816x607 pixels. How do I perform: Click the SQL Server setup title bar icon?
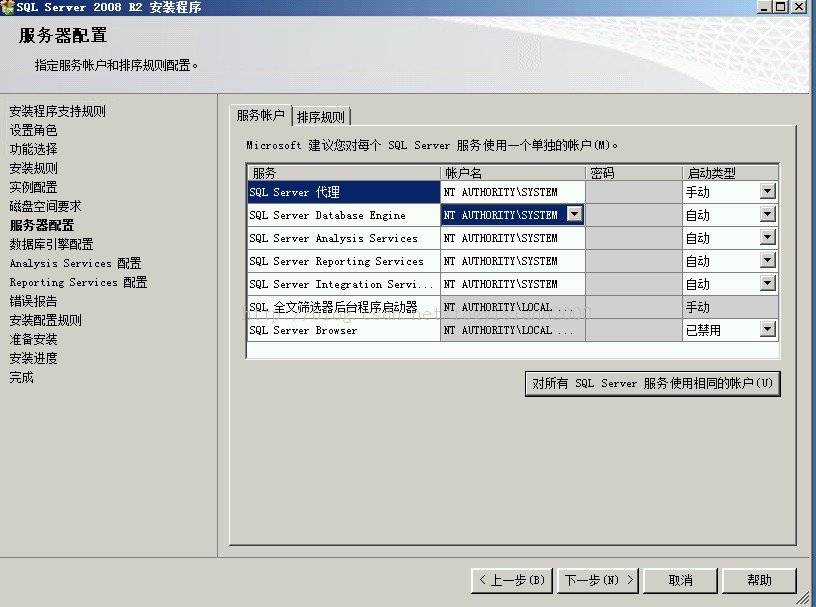click(7, 7)
